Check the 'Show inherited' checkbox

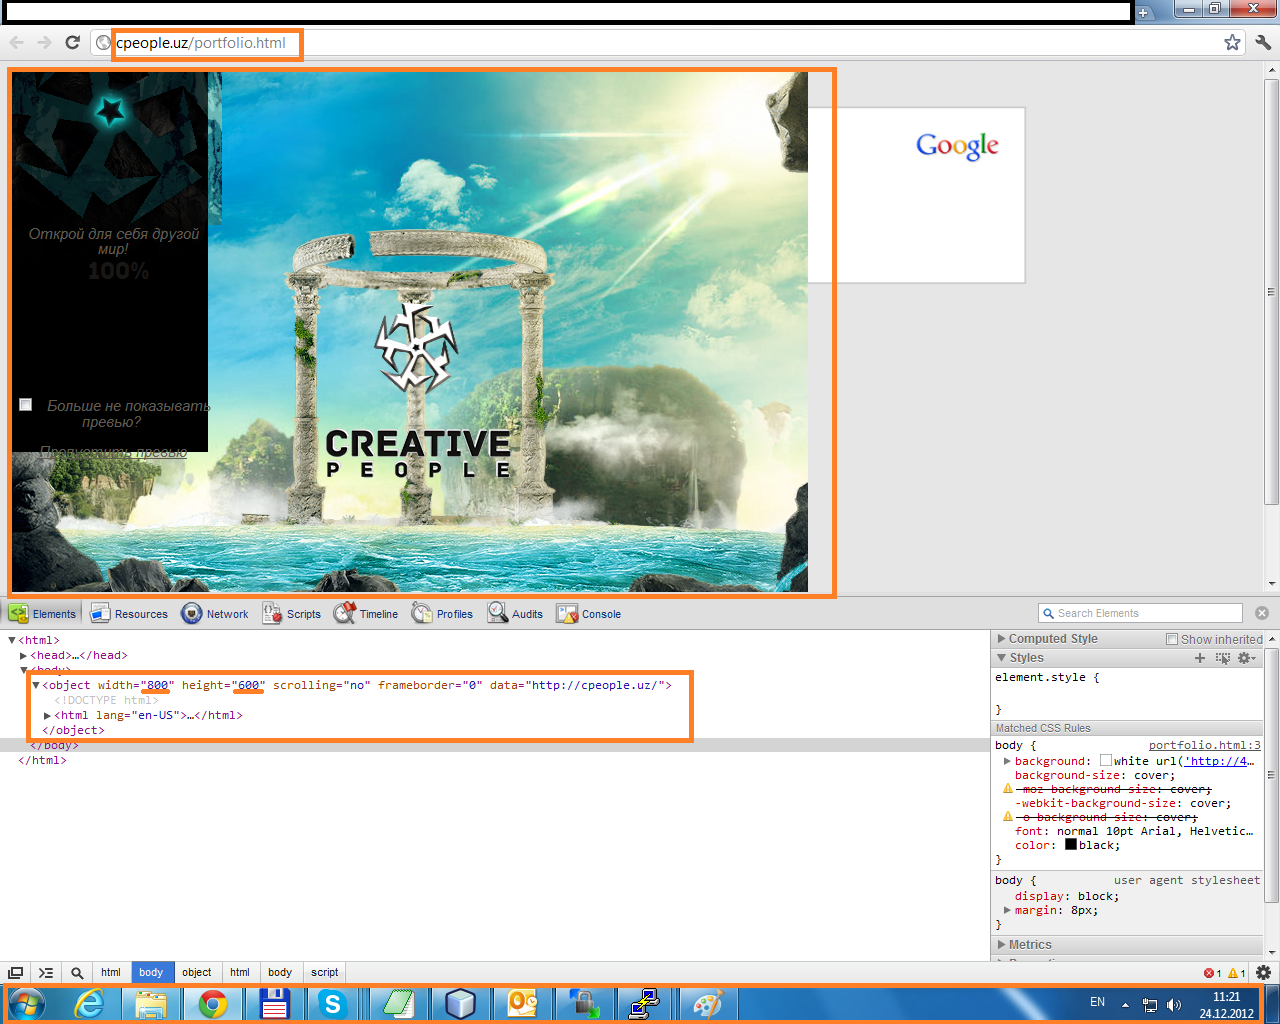pos(1172,639)
